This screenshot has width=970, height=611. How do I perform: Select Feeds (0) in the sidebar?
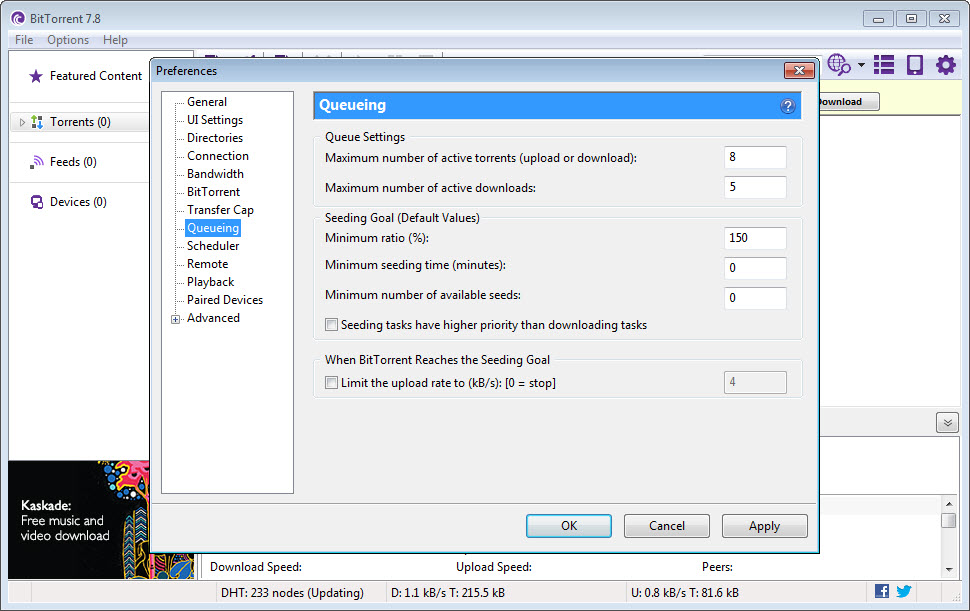coord(73,162)
